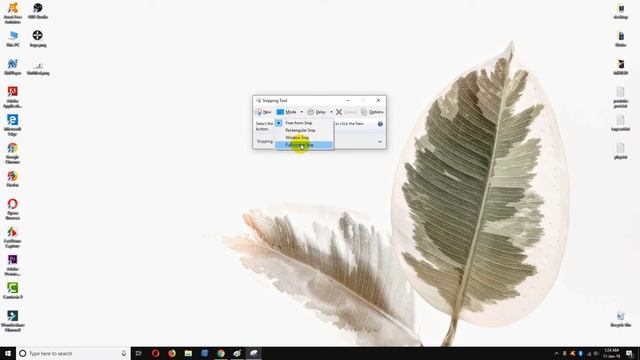Click the Snipping Tool taskbar icon
The width and height of the screenshot is (640, 360).
(x=253, y=353)
